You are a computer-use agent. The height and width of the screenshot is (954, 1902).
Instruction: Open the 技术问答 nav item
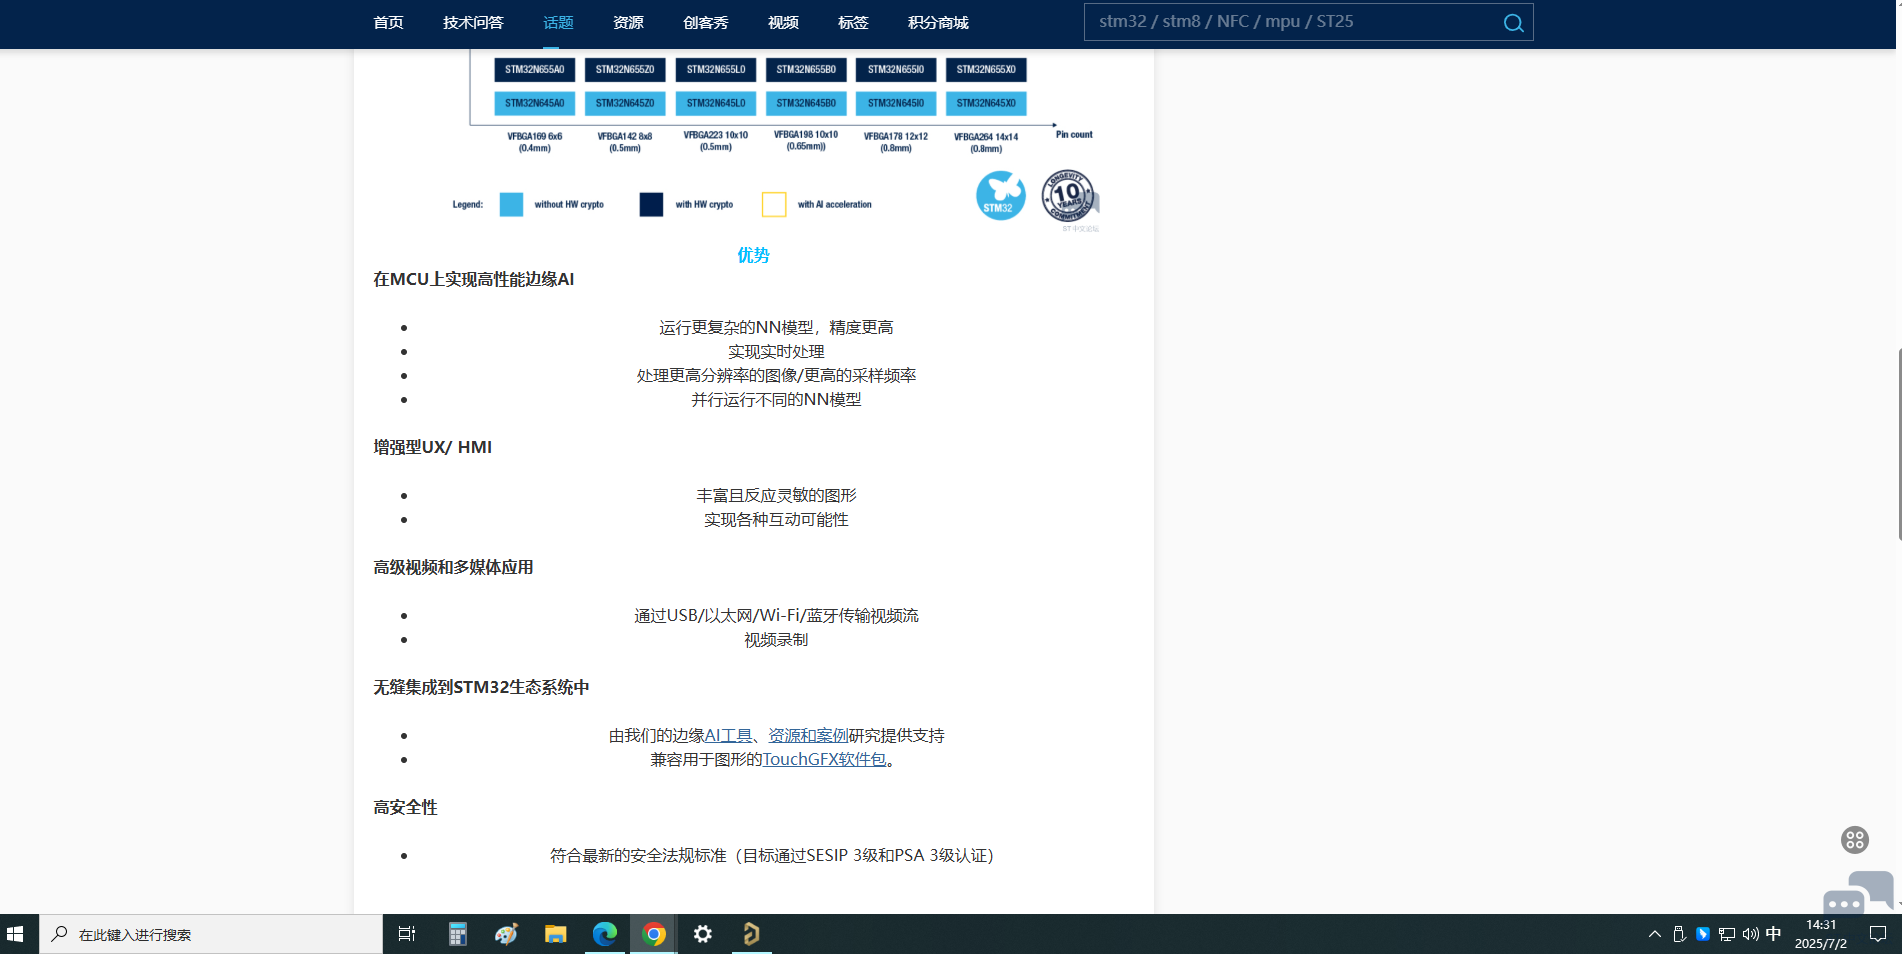coord(473,22)
